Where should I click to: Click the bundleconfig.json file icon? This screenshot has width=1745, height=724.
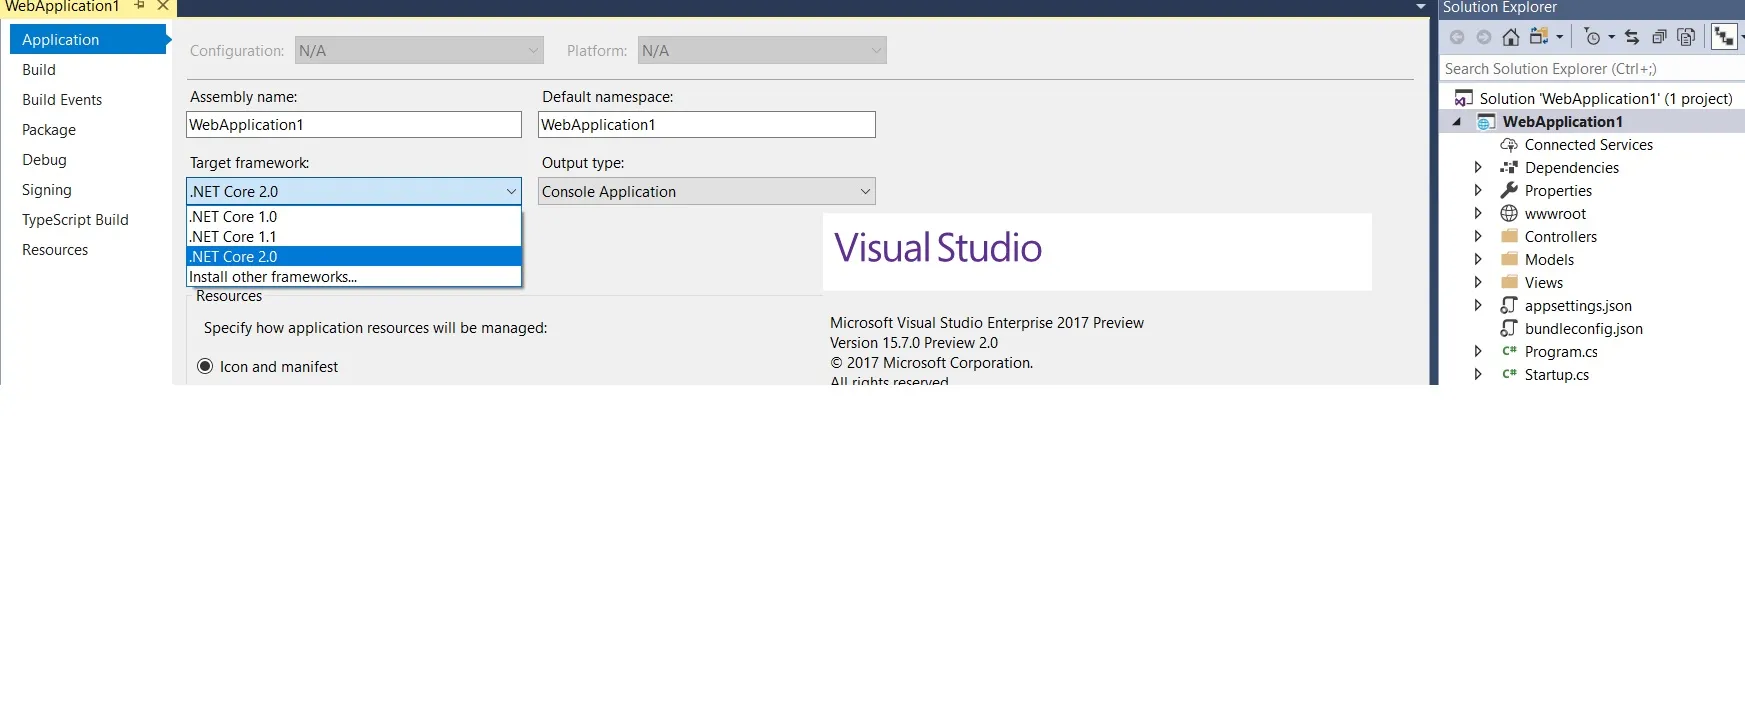[x=1509, y=329]
